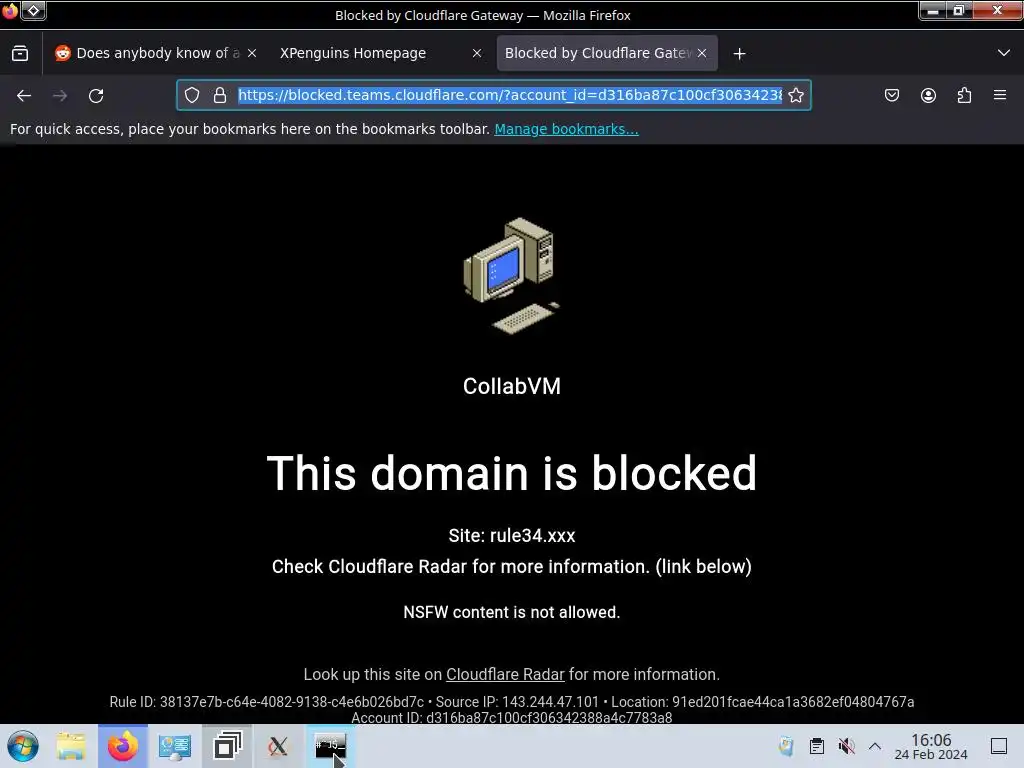Screen dimensions: 1024x768
Task: Go back to the previous page
Action: pyautogui.click(x=24, y=95)
